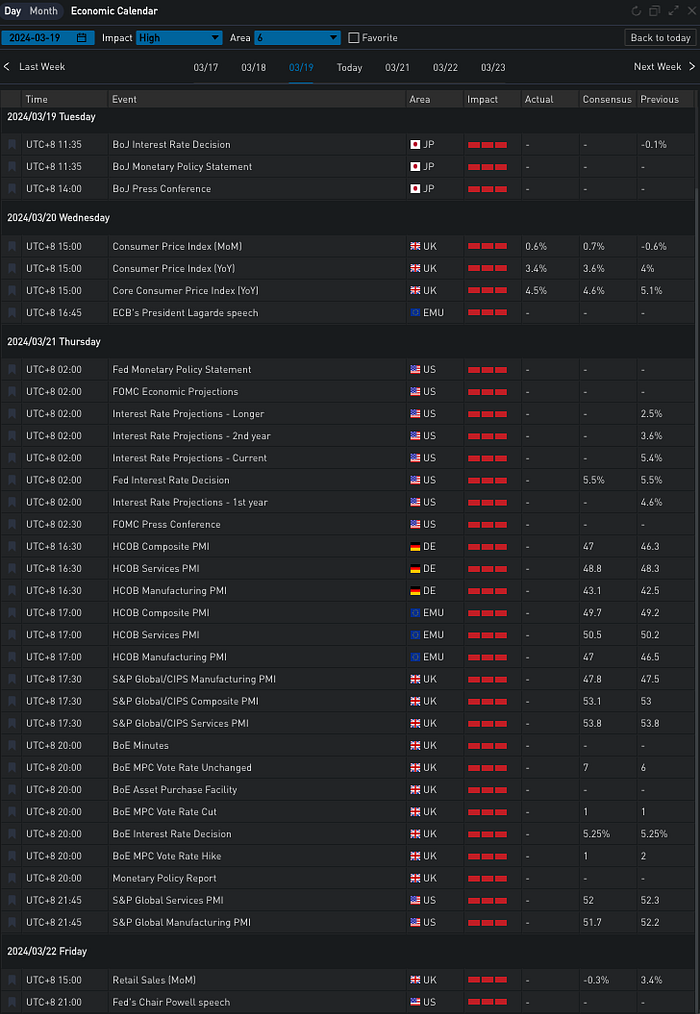Screen dimensions: 700x1014
Task: Switch to Day view
Action: coord(13,11)
